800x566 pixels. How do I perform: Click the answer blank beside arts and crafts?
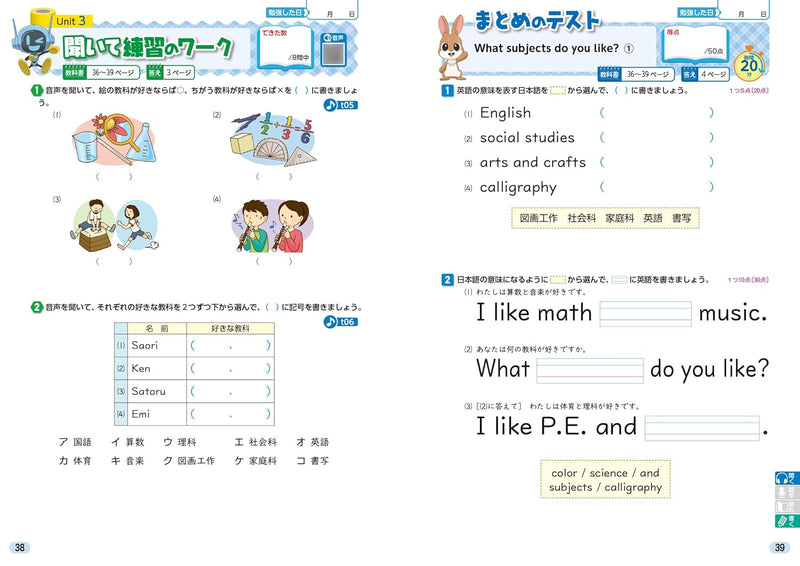(657, 162)
